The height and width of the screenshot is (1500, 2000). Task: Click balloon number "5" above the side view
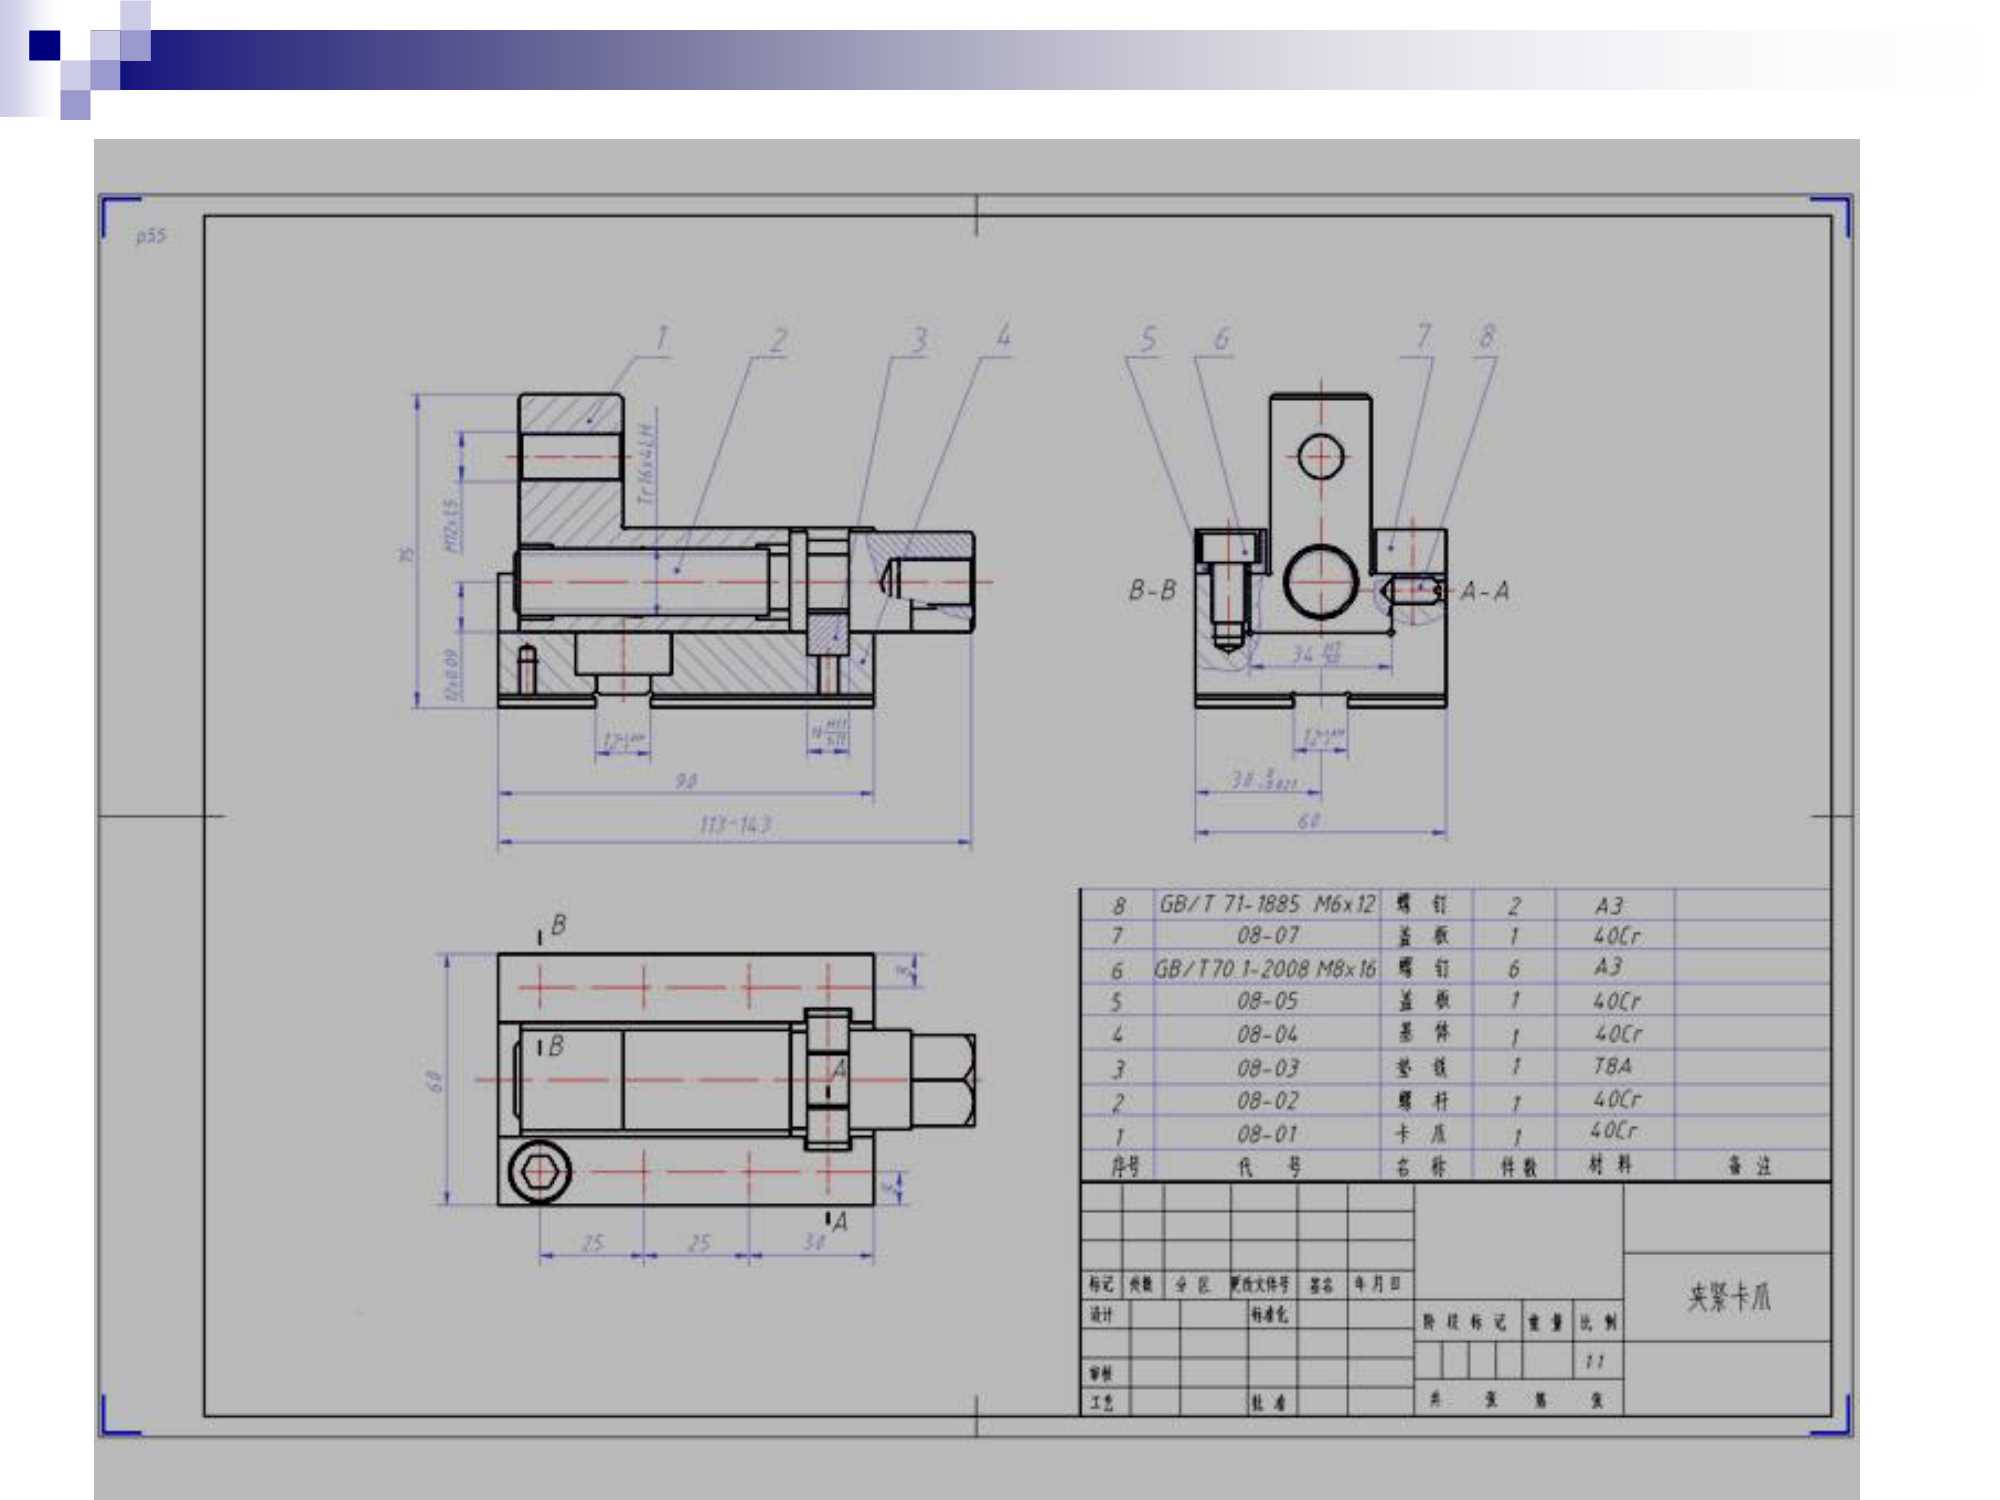[1147, 339]
